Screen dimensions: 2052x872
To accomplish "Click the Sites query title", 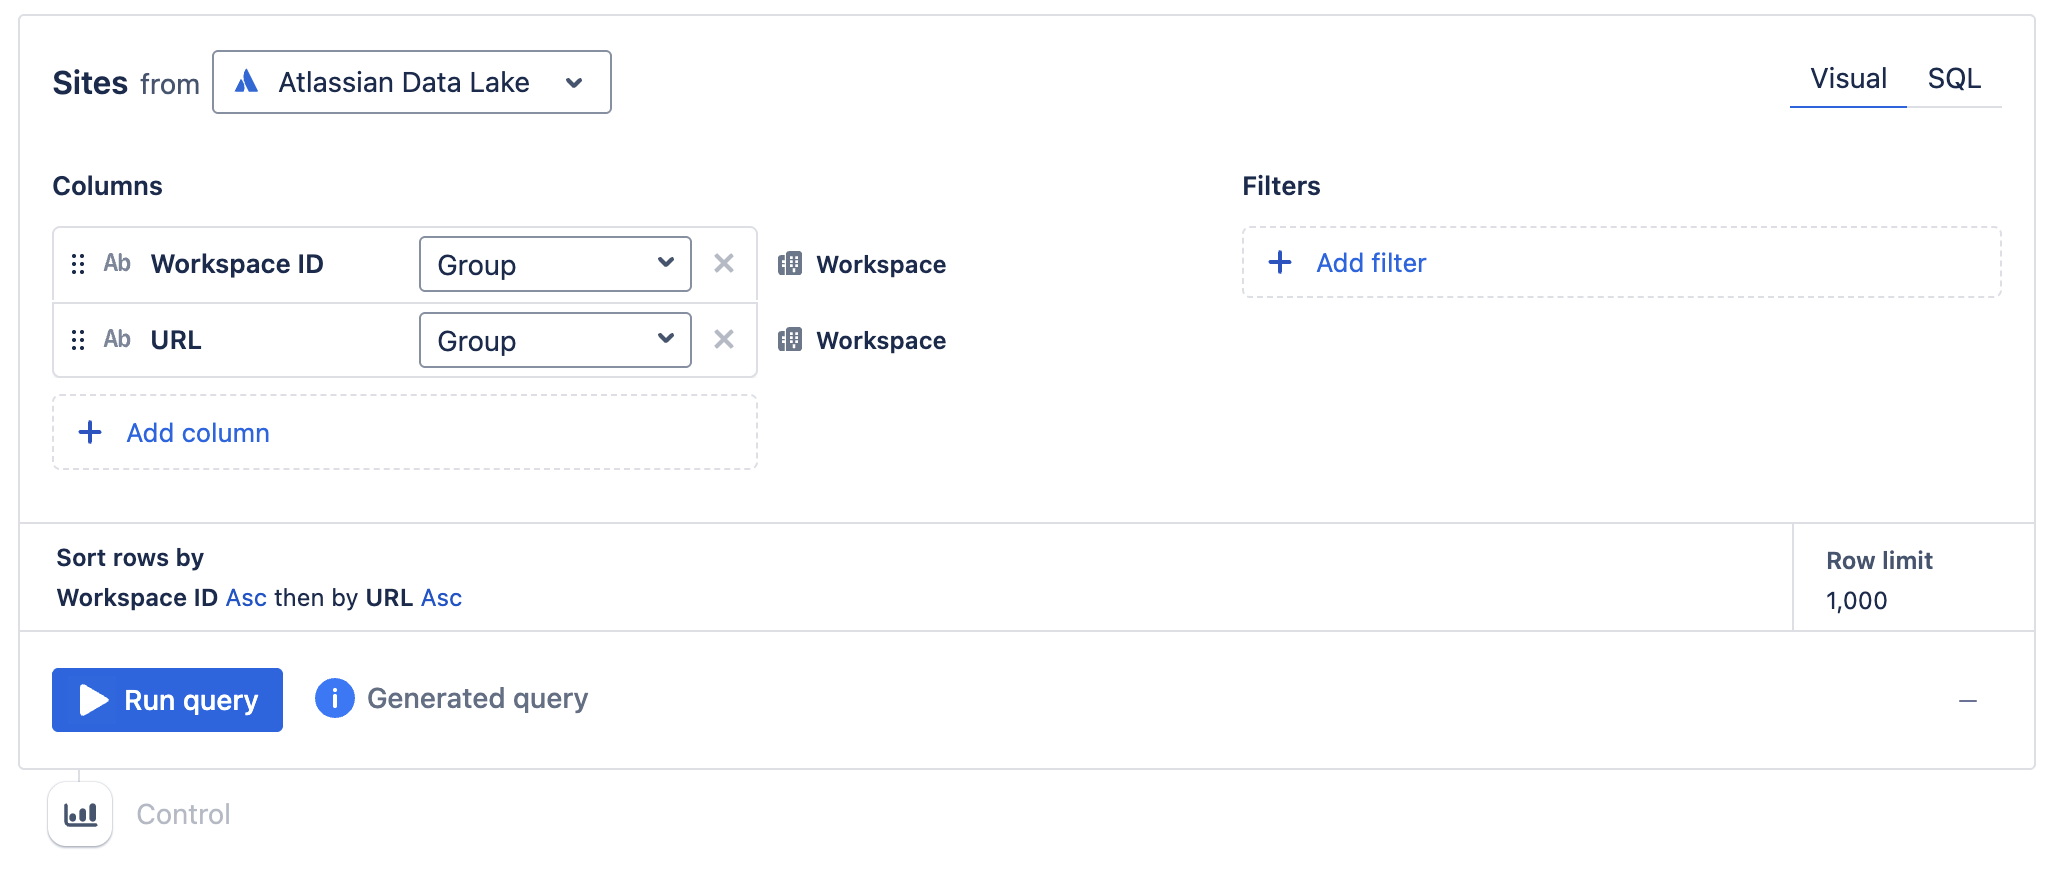I will (90, 83).
